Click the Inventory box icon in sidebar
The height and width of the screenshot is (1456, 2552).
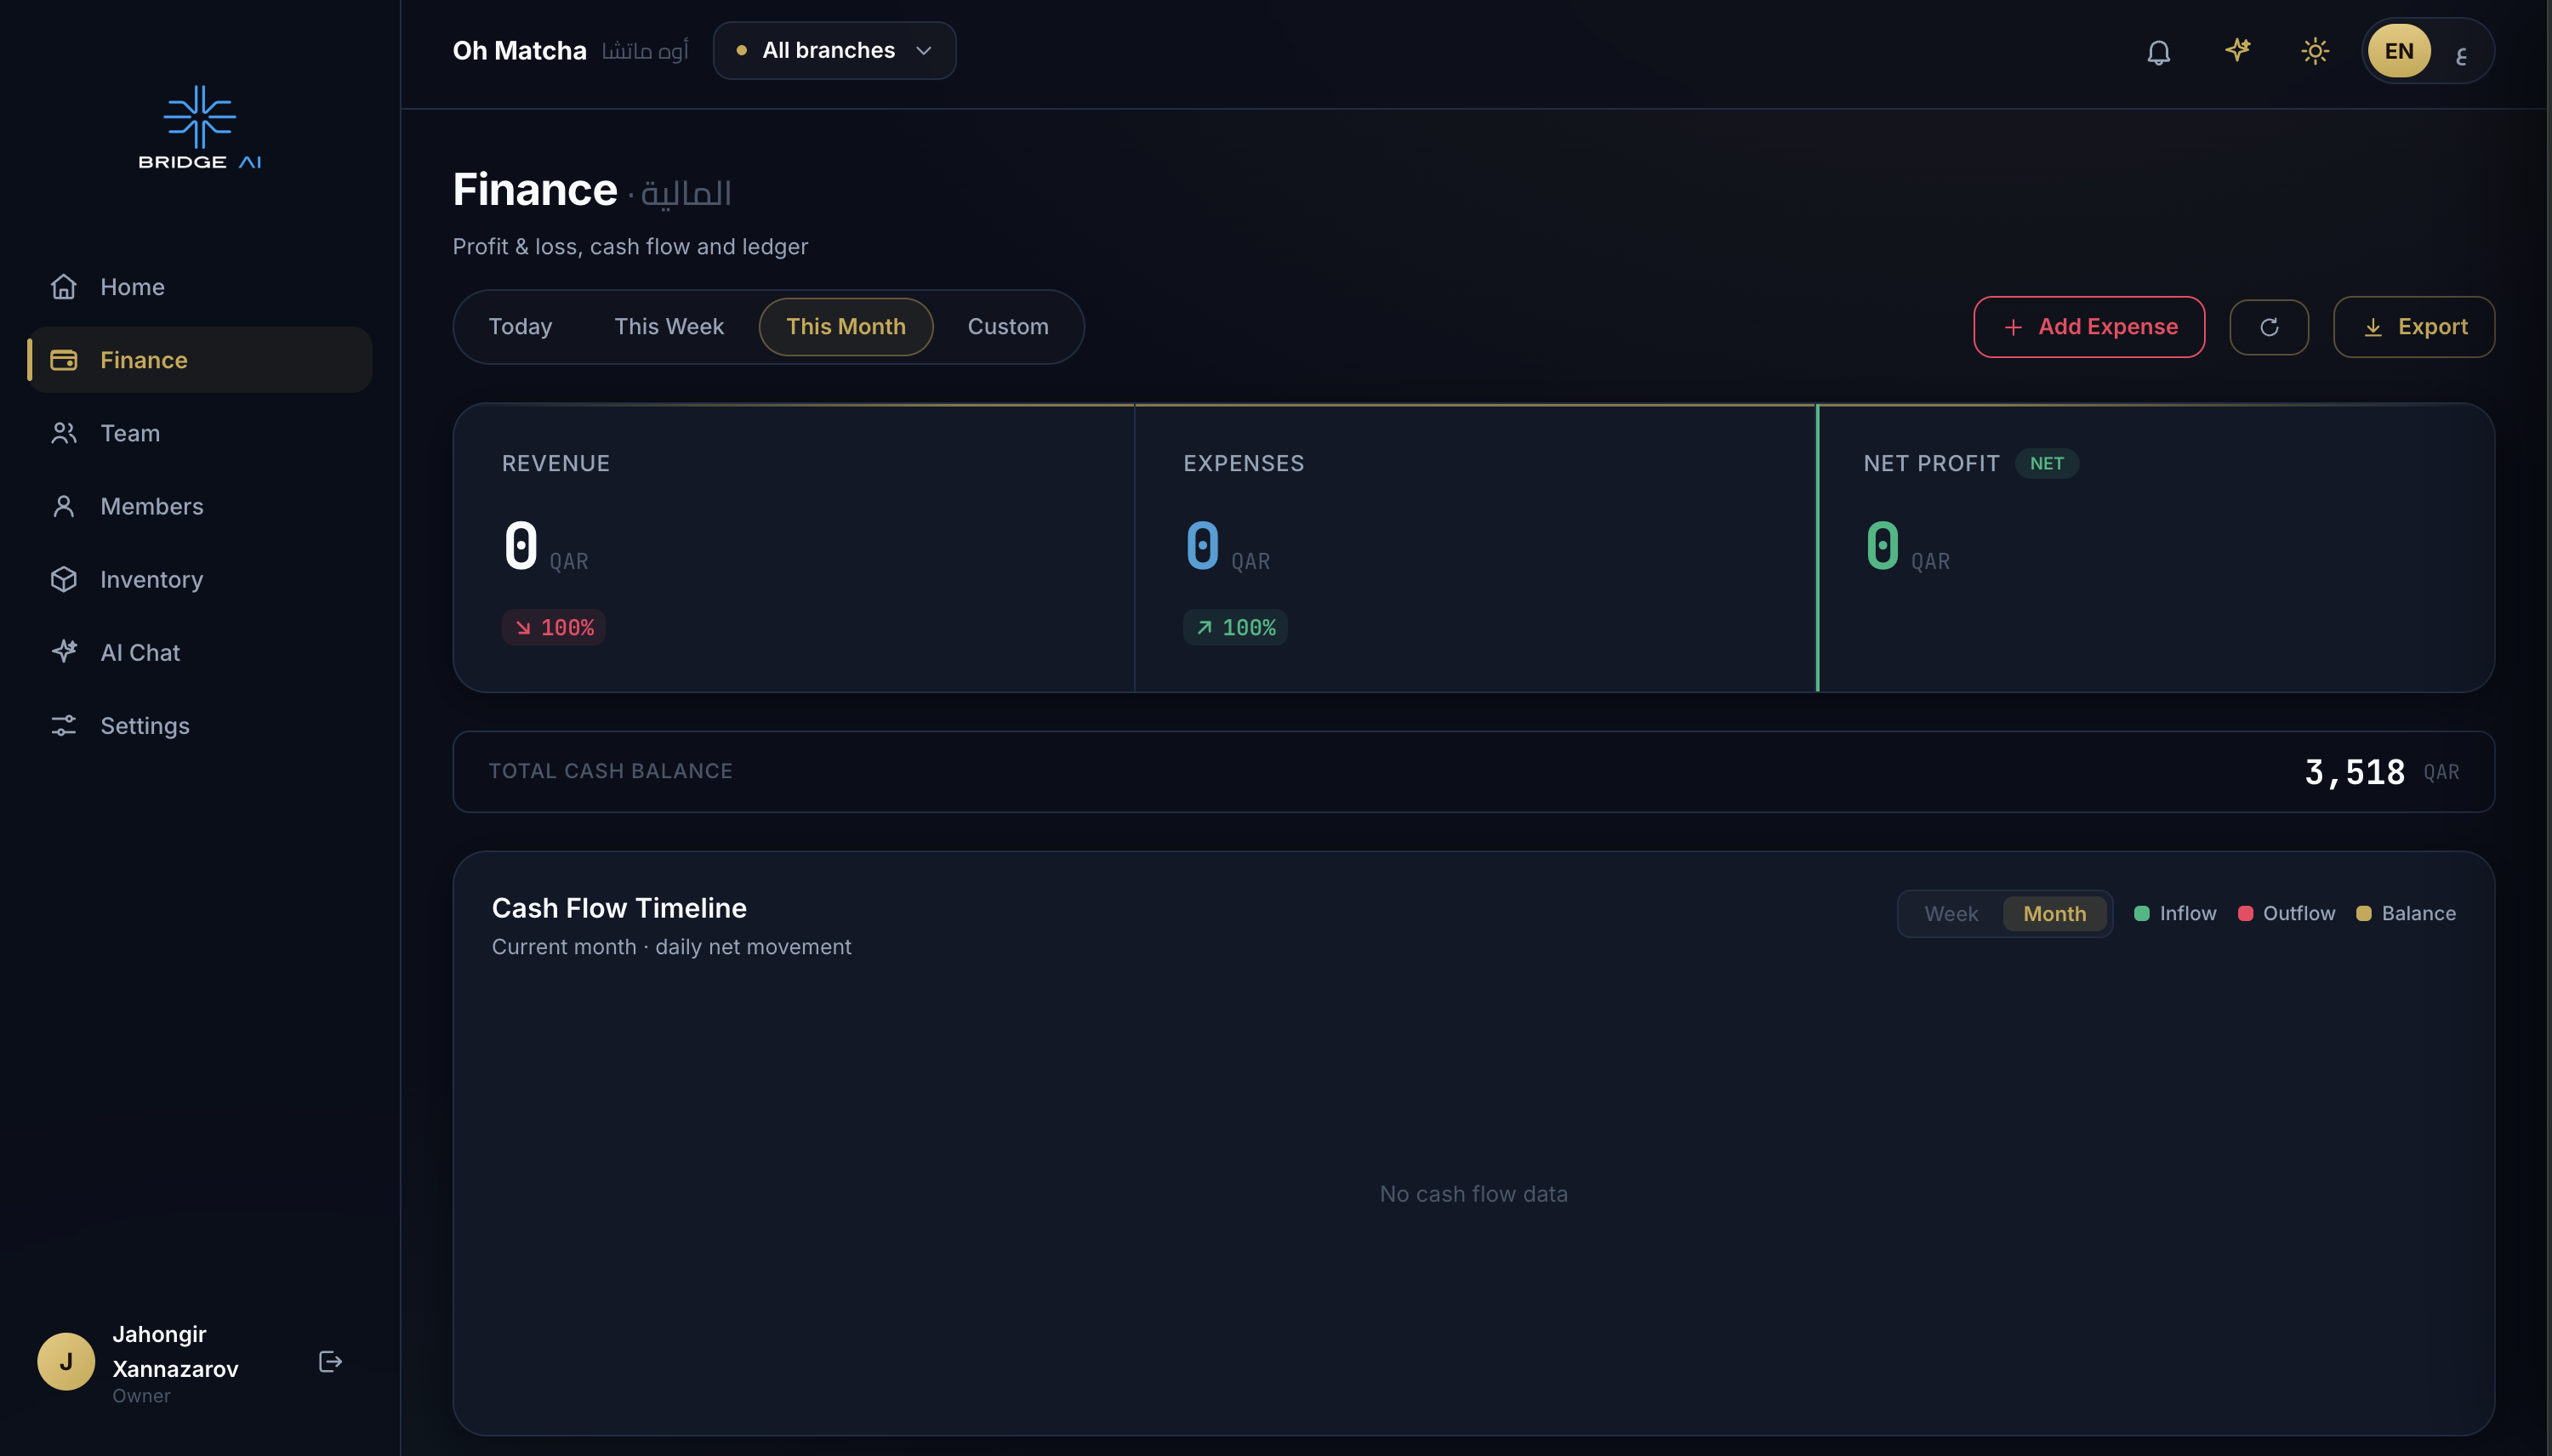point(64,579)
